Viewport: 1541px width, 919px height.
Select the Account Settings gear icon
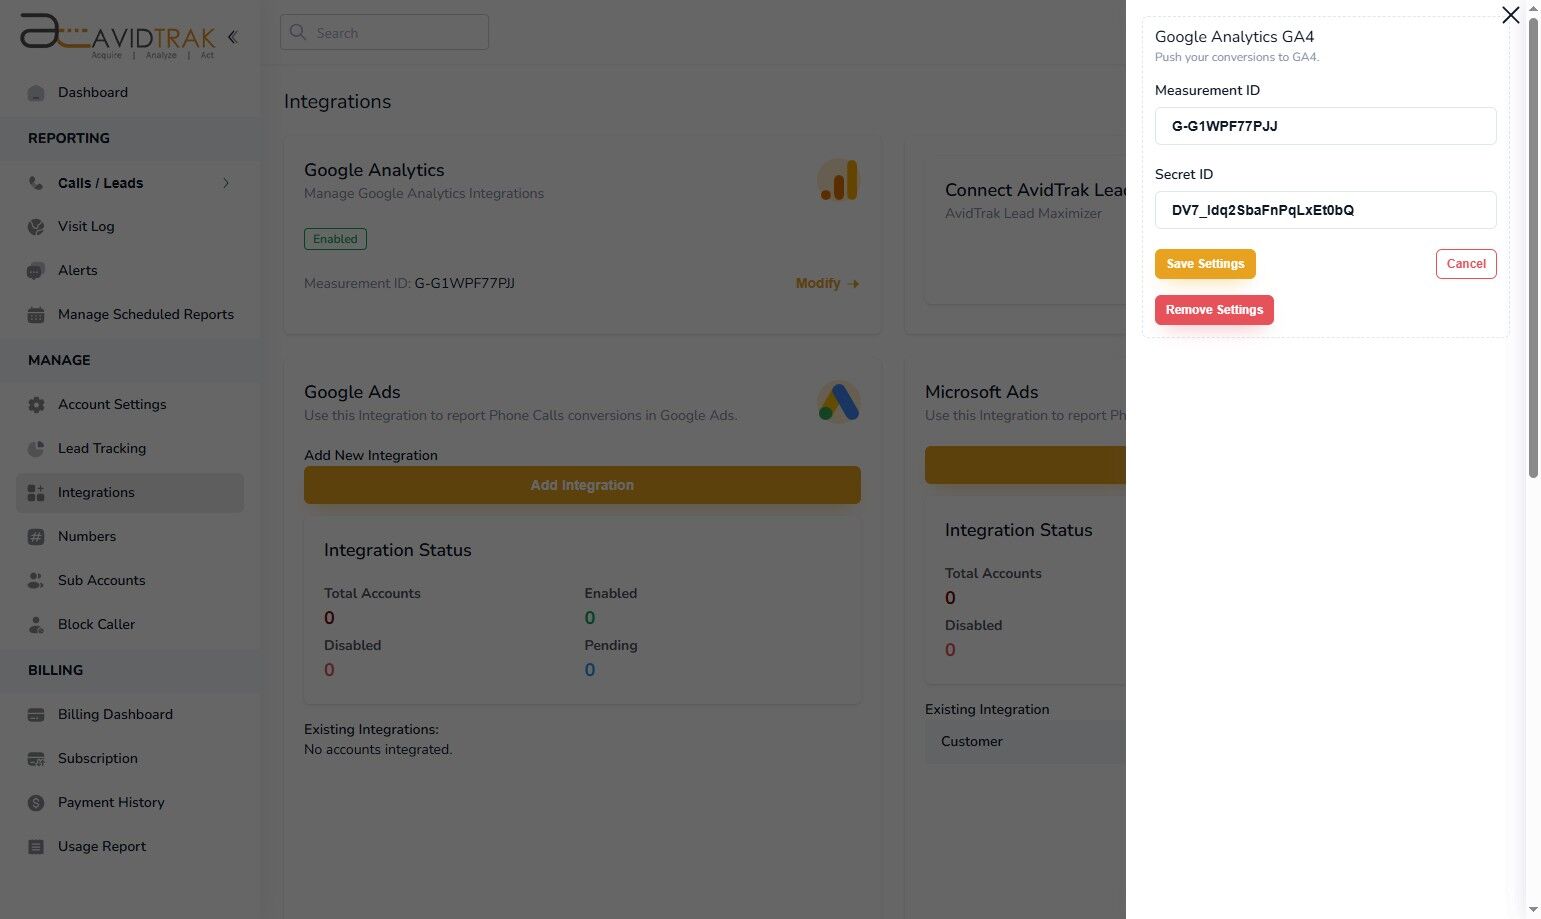tap(36, 404)
